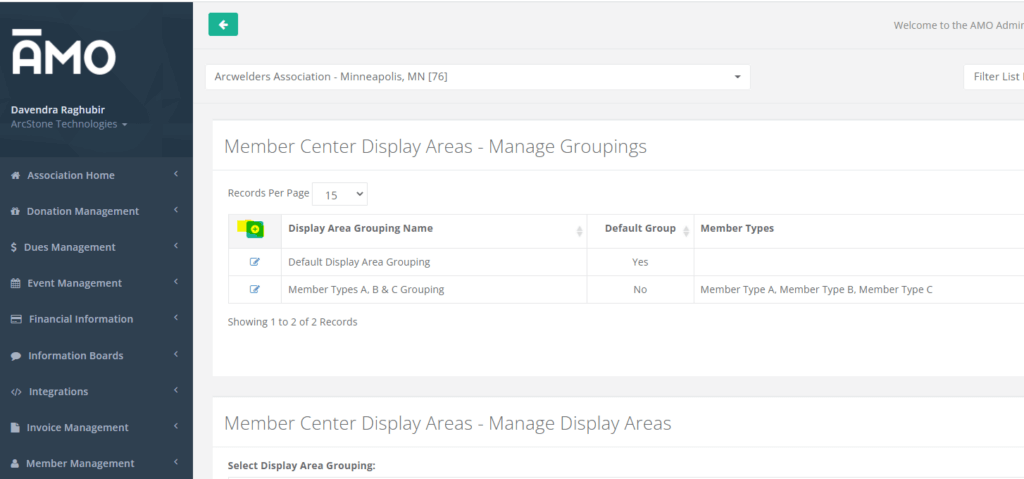Click the Event Management calendar icon
This screenshot has width=1024, height=479.
pyautogui.click(x=16, y=284)
